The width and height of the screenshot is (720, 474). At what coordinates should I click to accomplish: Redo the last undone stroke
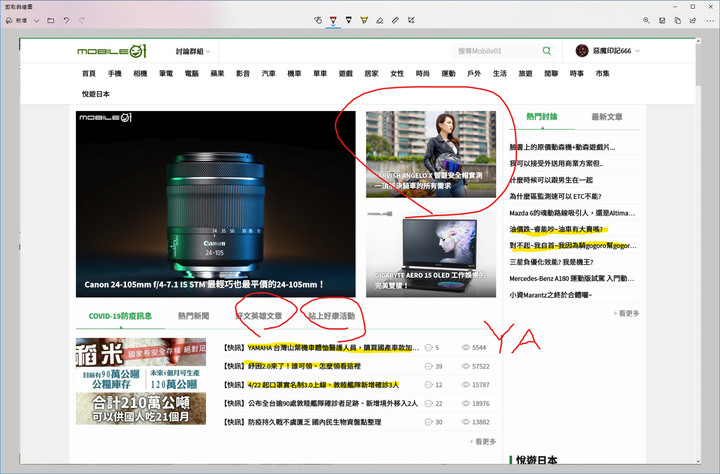click(82, 20)
